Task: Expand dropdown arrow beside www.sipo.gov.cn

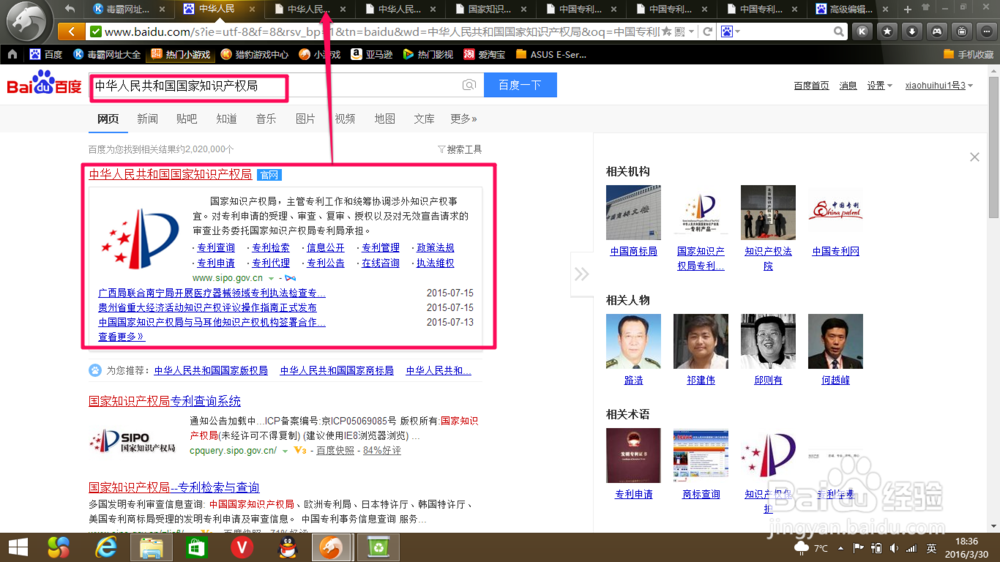Action: (x=271, y=278)
